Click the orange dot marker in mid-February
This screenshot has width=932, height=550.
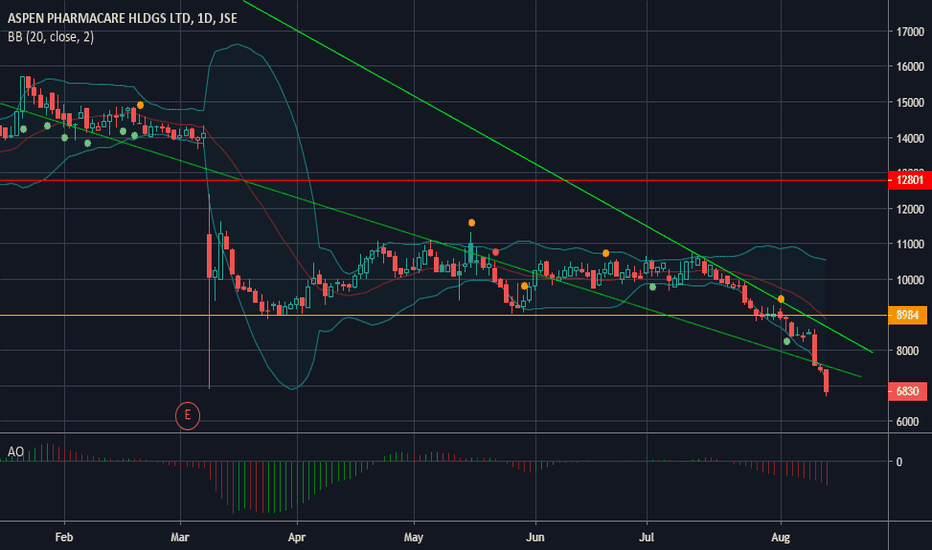coord(140,105)
